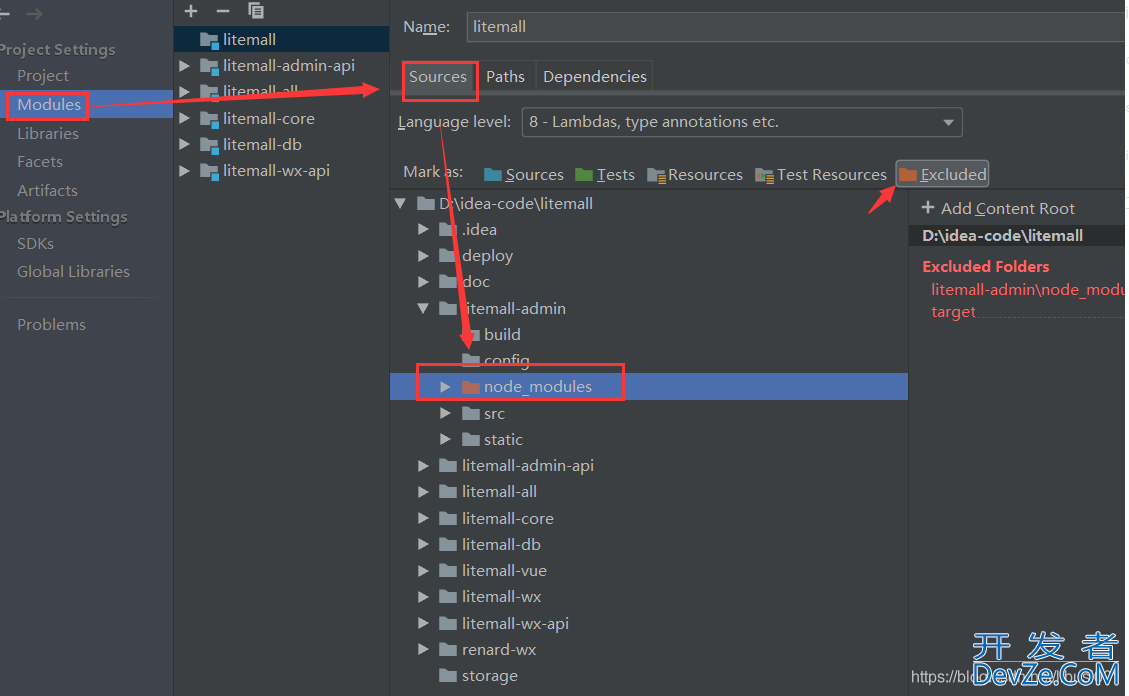Open Project settings item

tap(43, 76)
